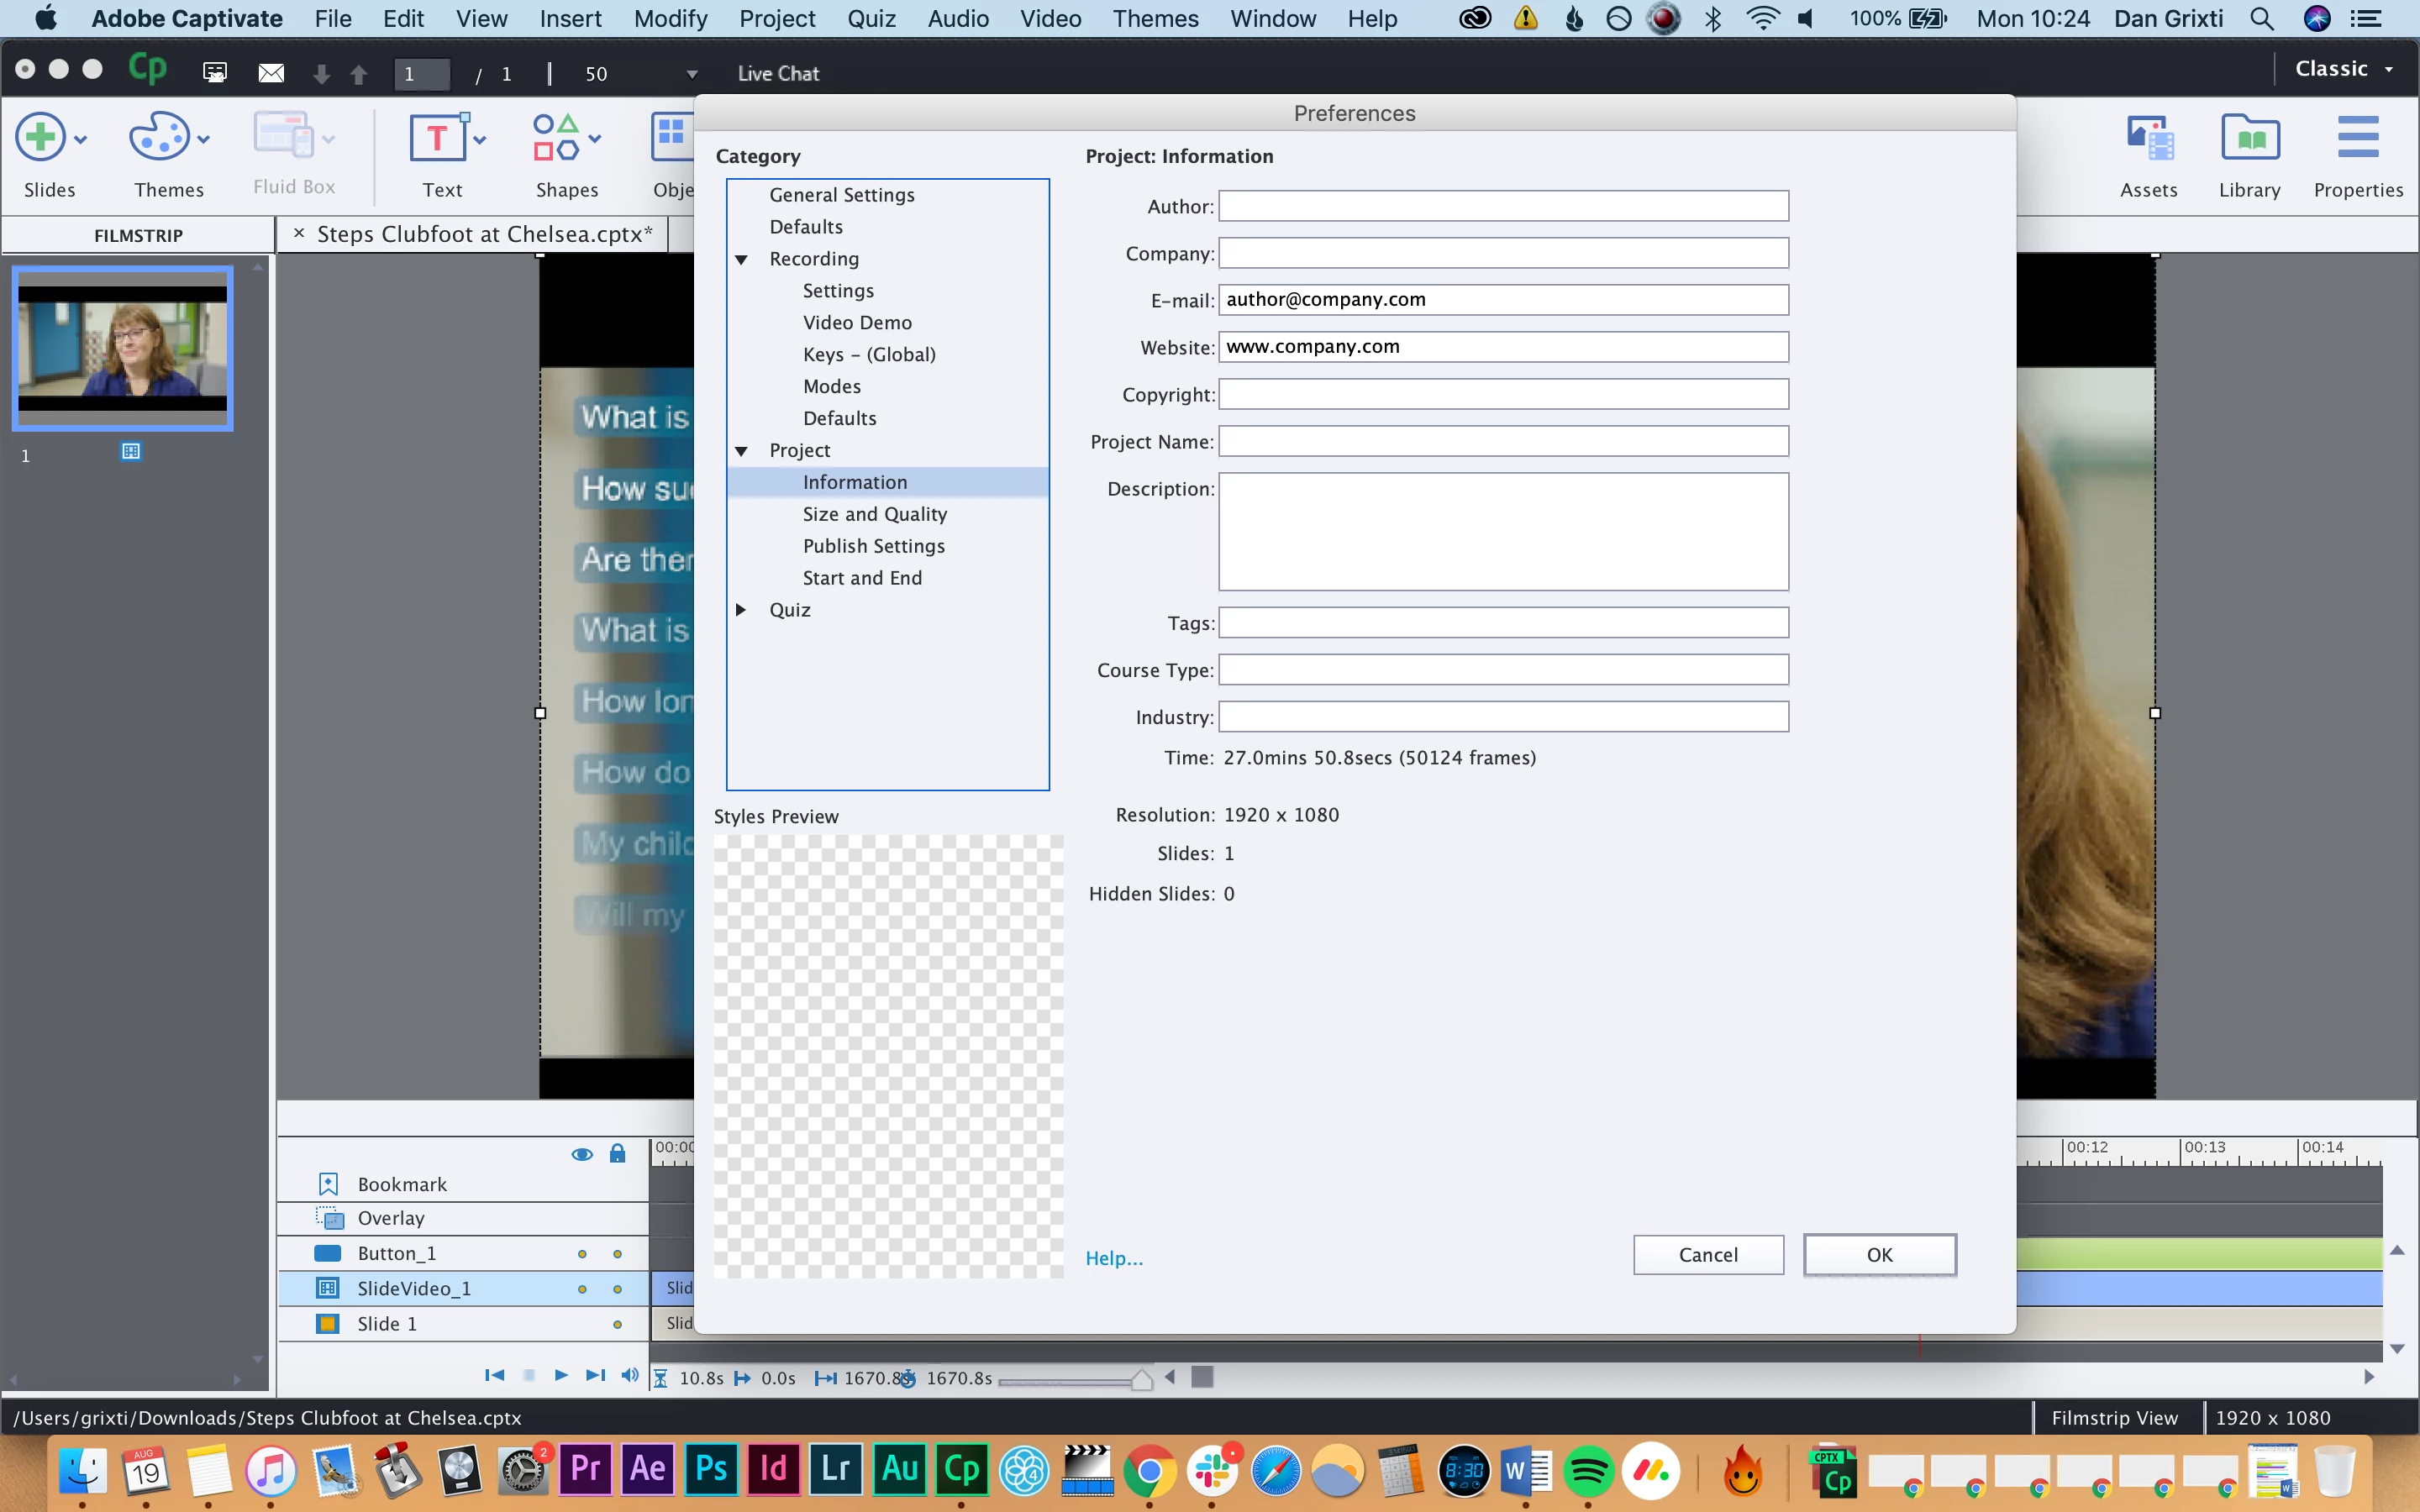
Task: Select Size and Quality category
Action: point(874,514)
